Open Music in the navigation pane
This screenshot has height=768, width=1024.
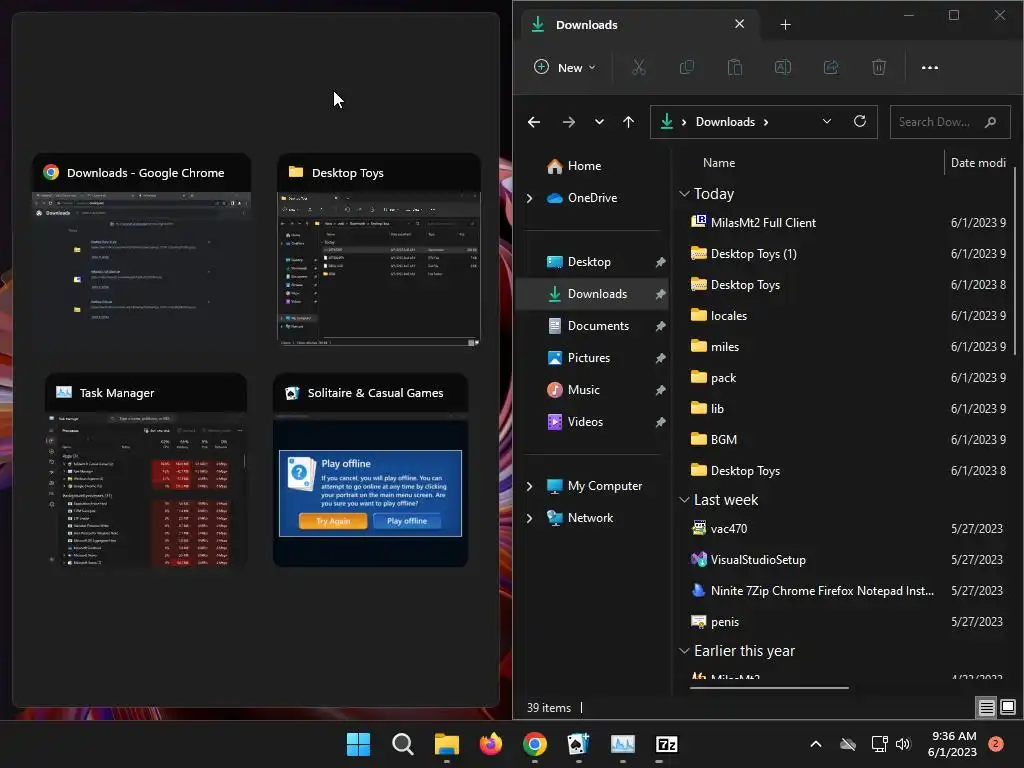click(594, 390)
